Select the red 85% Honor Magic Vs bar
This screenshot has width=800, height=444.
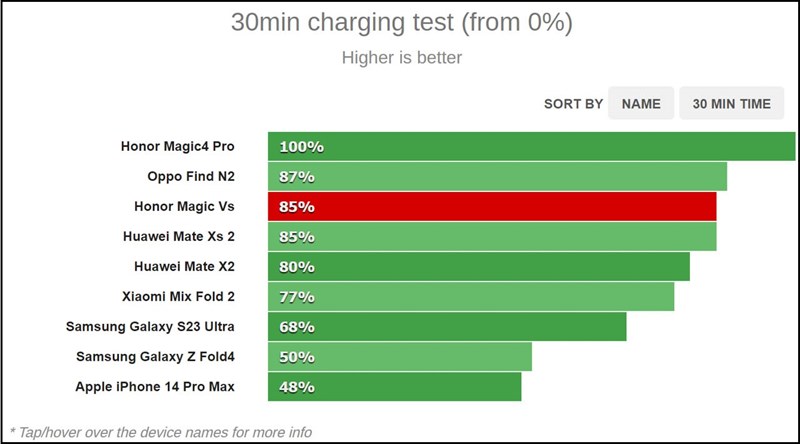(x=492, y=207)
